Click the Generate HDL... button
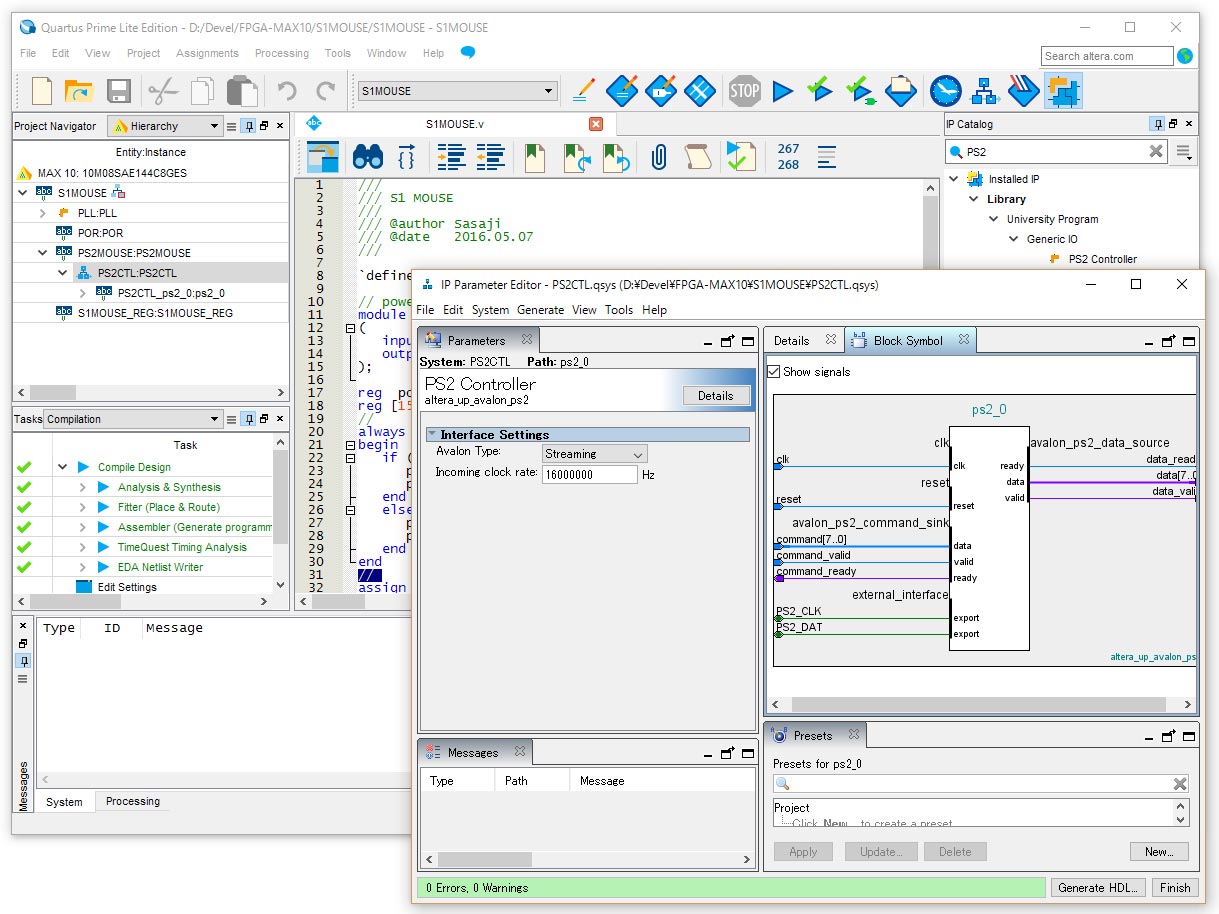Viewport: 1219px width, 914px height. click(1096, 887)
